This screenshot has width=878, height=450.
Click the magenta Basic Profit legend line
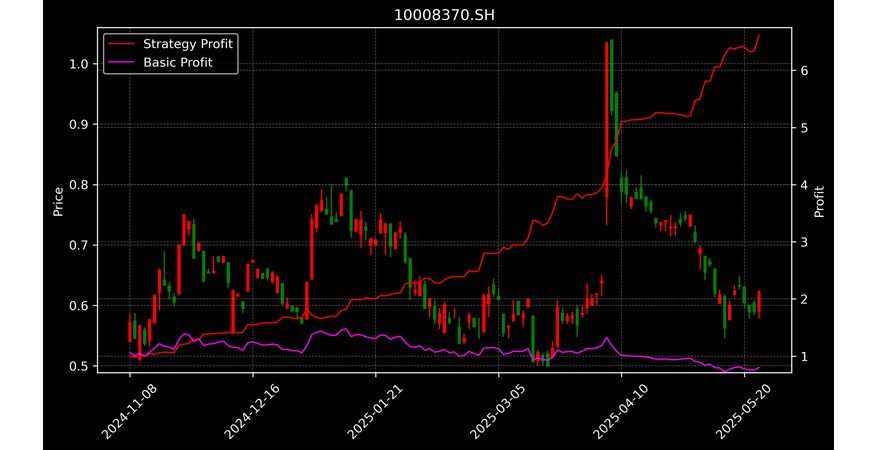pos(122,63)
